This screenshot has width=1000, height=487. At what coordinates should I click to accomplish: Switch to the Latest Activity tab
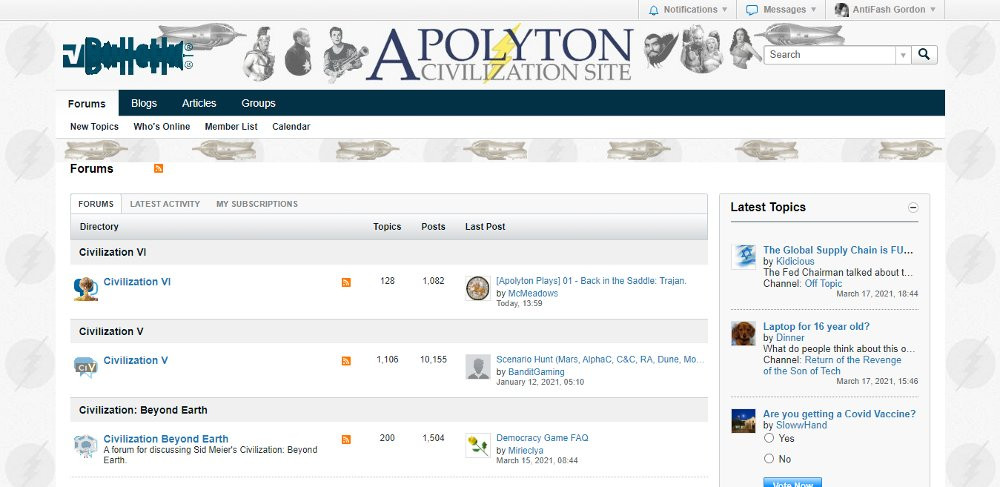(165, 204)
